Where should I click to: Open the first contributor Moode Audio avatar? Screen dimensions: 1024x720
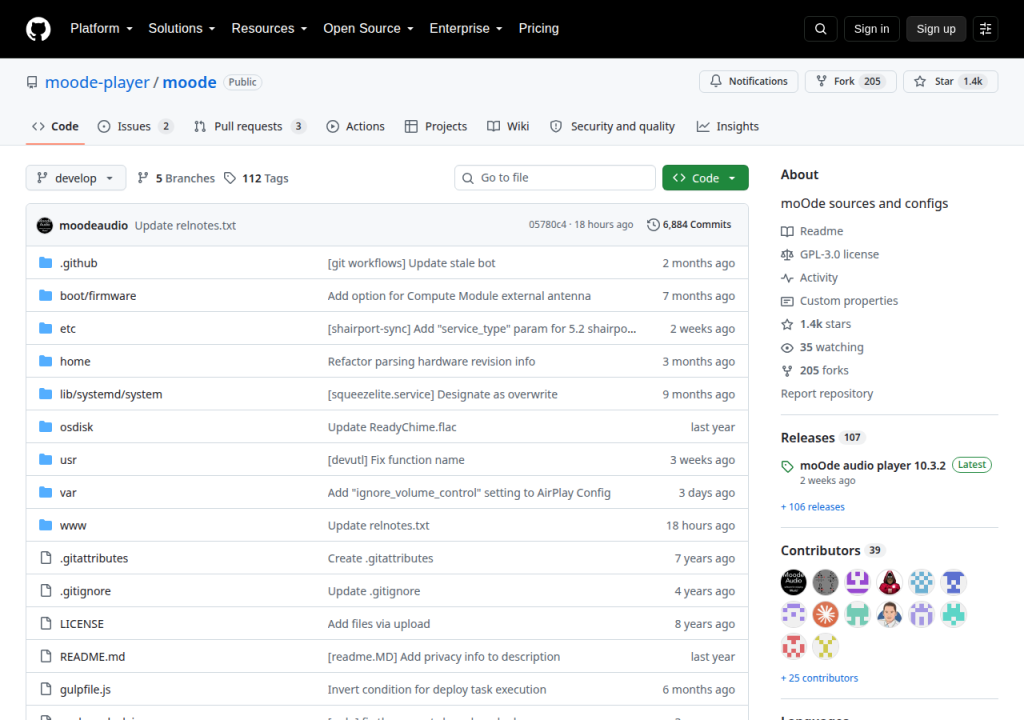[x=793, y=582]
